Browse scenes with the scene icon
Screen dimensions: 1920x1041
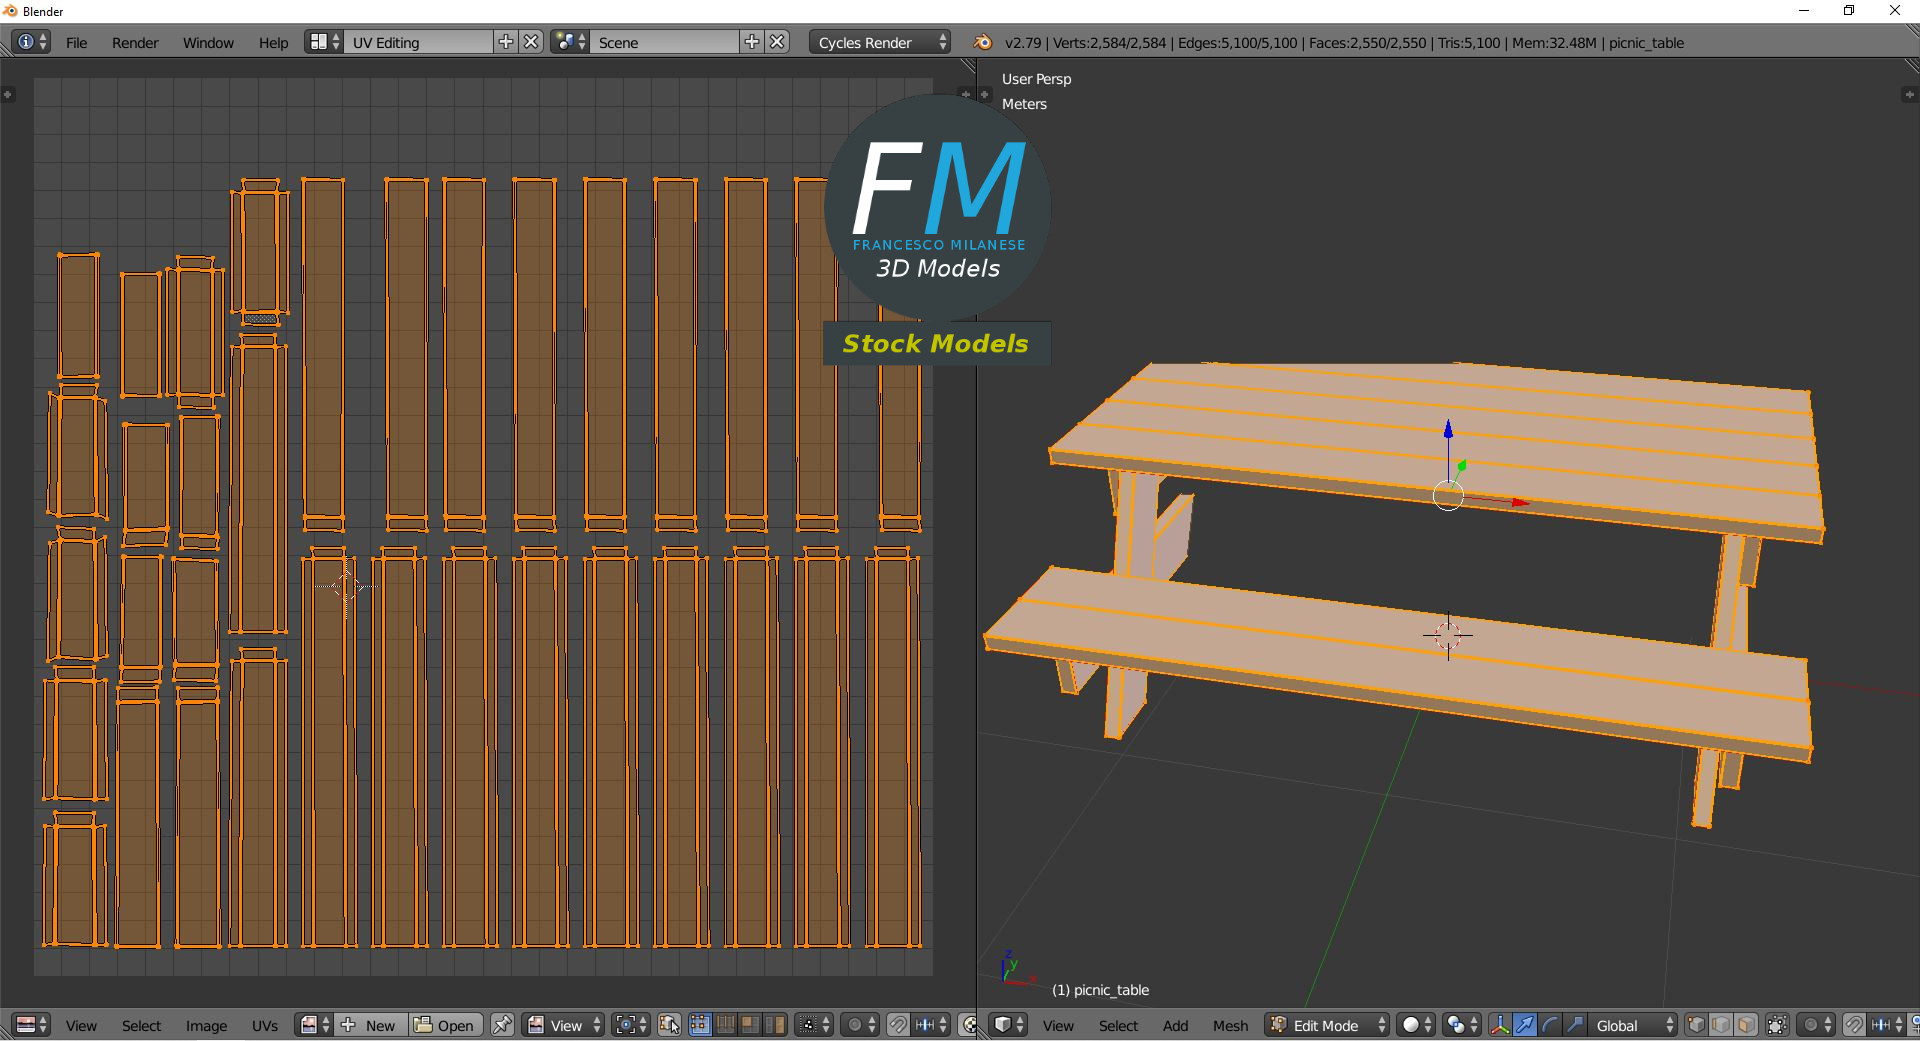570,42
